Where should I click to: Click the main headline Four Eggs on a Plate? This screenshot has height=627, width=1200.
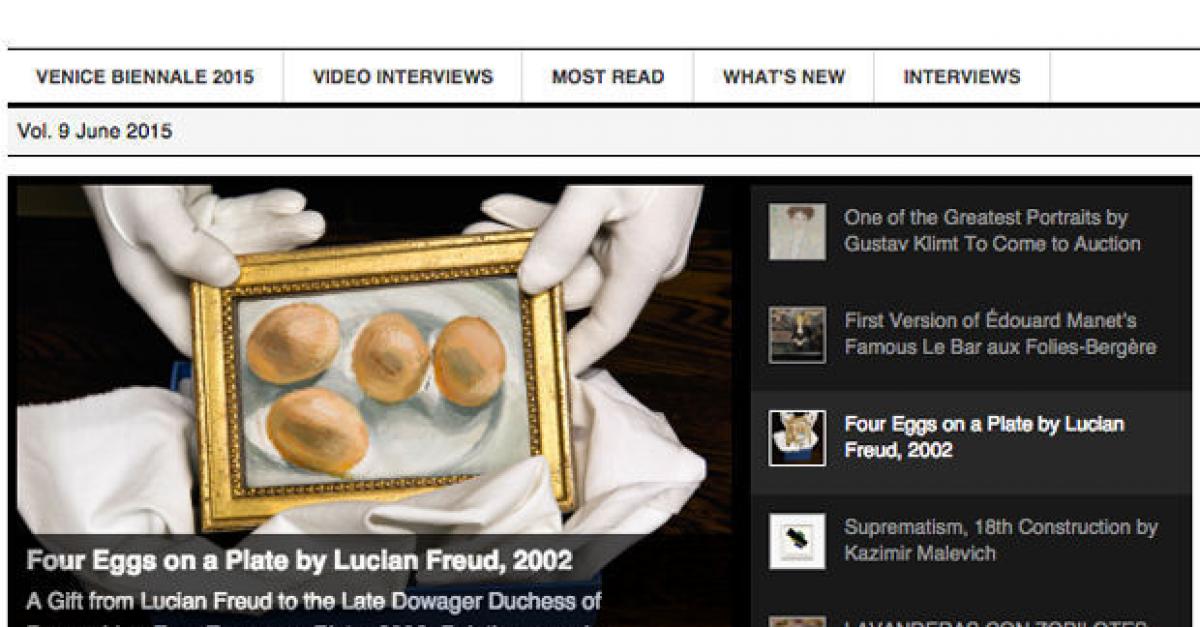[x=299, y=560]
